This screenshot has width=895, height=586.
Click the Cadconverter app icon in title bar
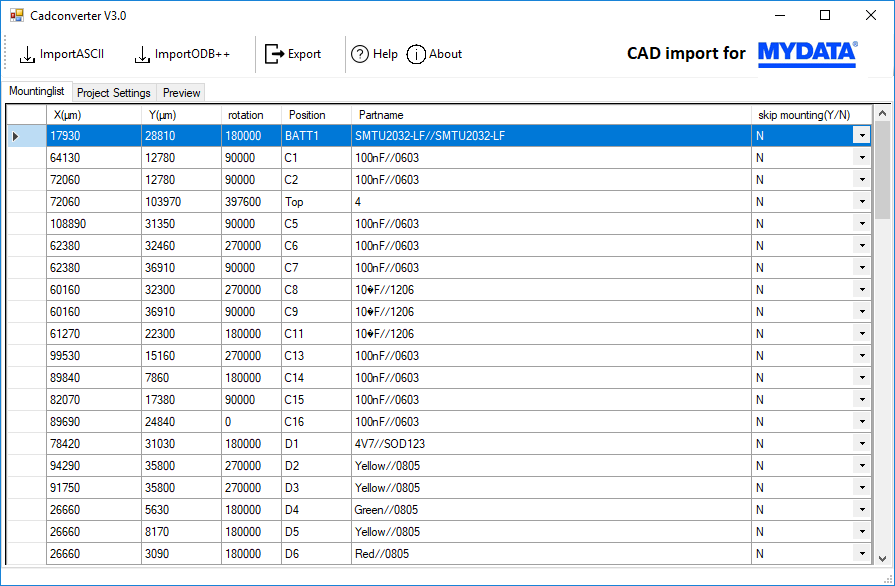(17, 15)
